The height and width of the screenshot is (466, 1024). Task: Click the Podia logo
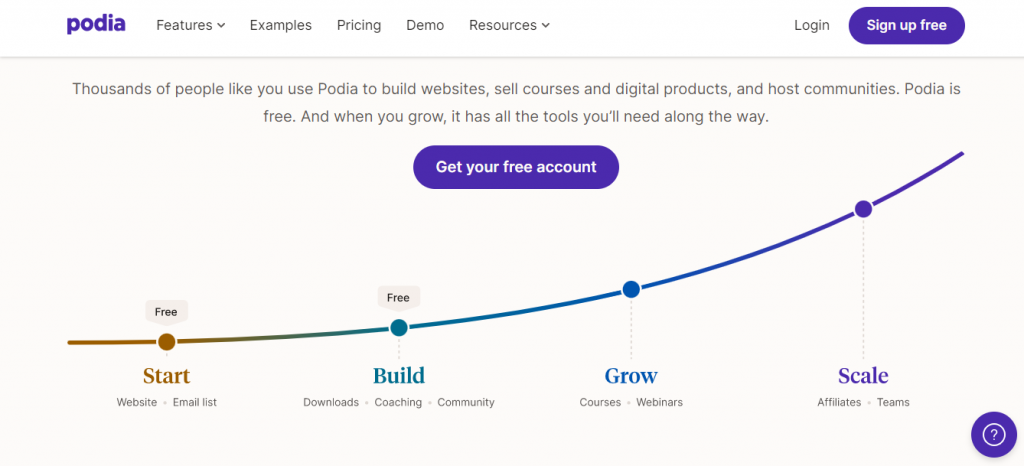click(x=96, y=24)
